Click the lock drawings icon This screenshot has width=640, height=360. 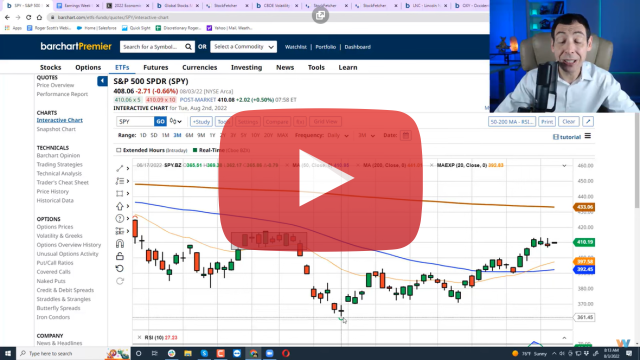[x=120, y=256]
